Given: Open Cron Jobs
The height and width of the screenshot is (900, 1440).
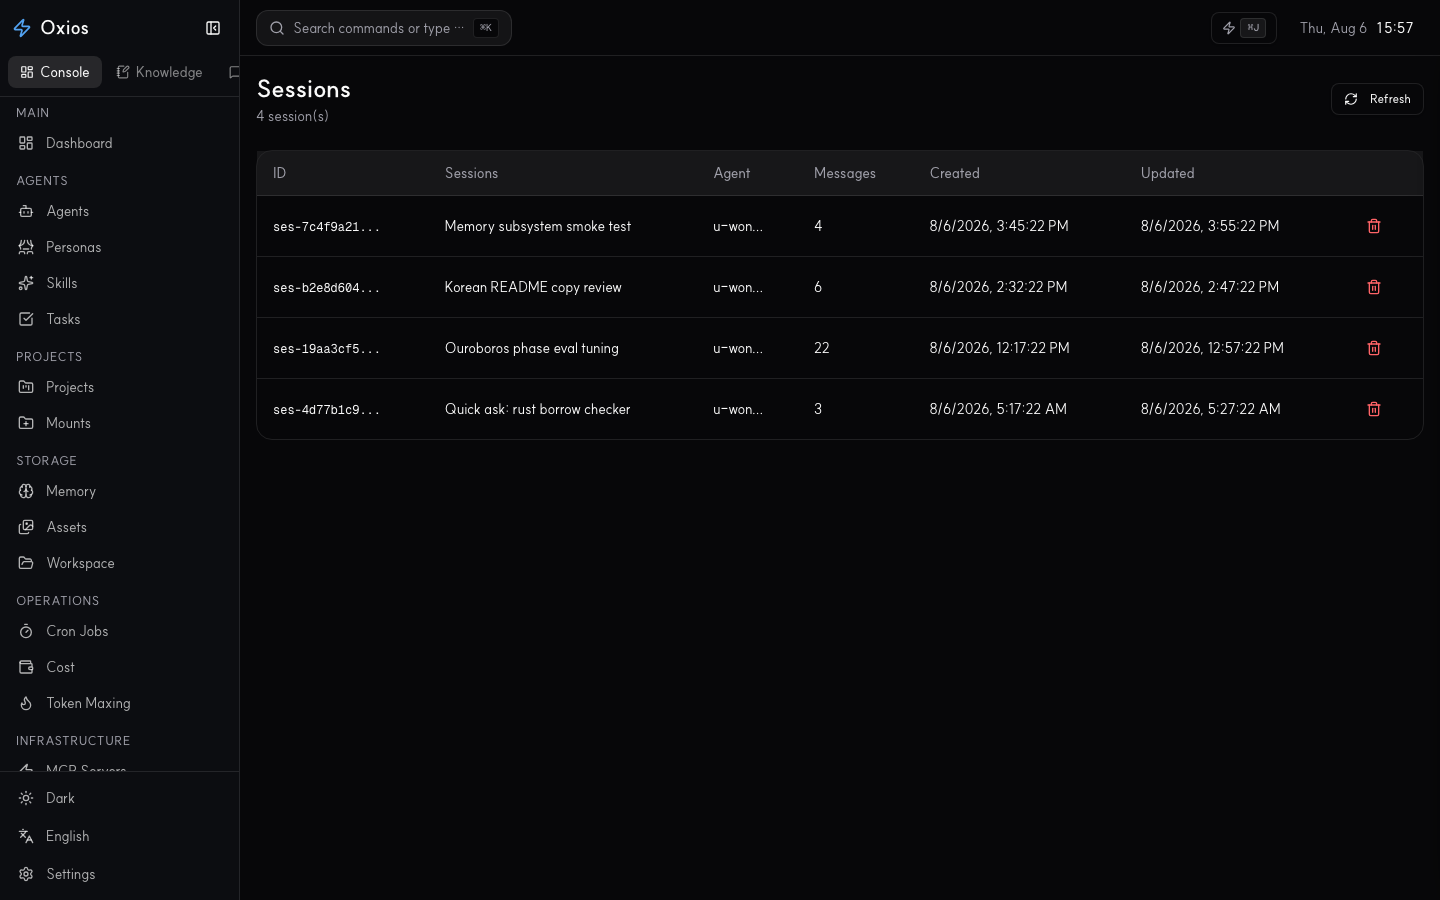Looking at the screenshot, I should pyautogui.click(x=120, y=631).
